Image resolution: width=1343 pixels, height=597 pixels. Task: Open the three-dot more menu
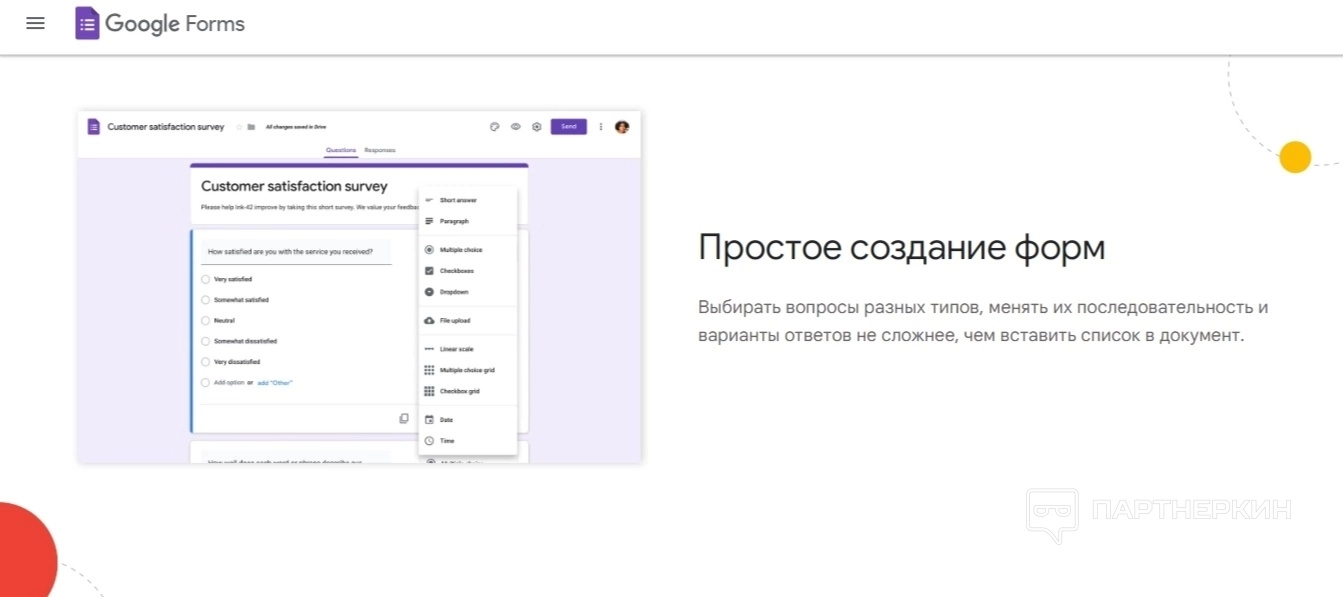(x=600, y=127)
